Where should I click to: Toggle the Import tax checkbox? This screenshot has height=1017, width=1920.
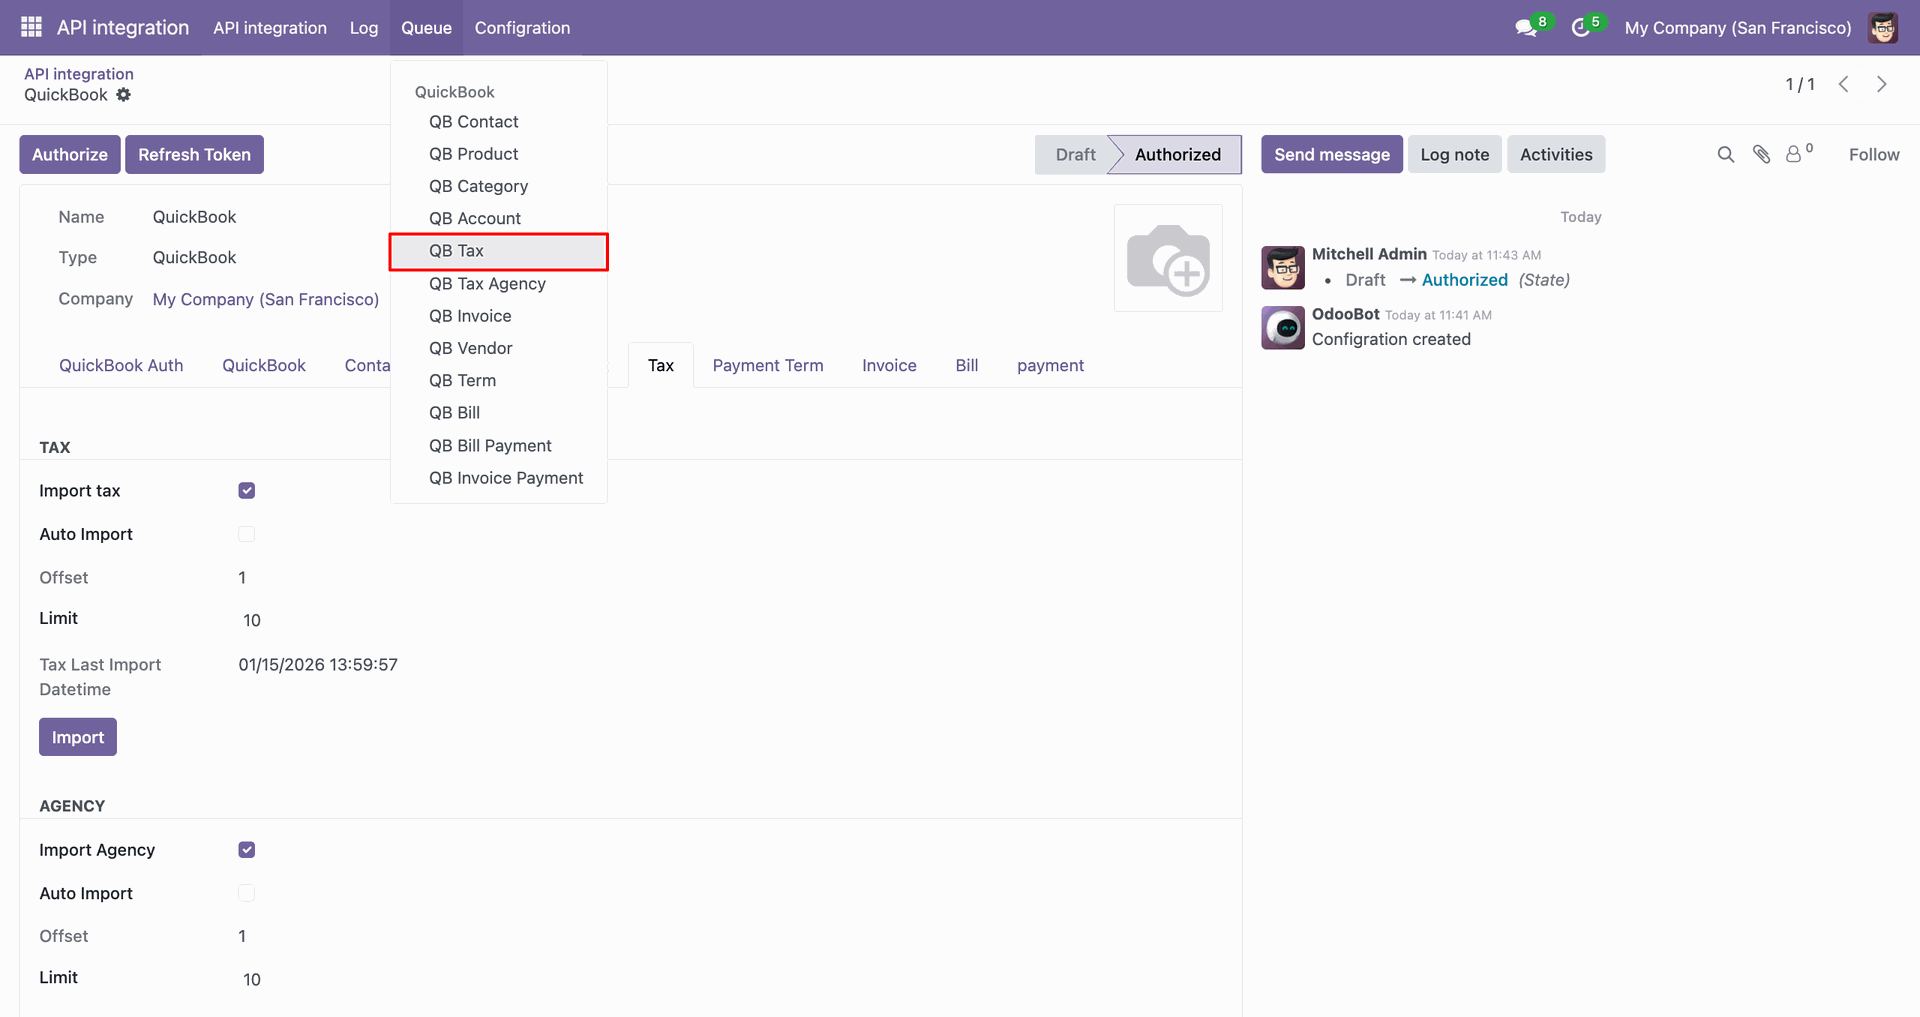[x=247, y=490]
